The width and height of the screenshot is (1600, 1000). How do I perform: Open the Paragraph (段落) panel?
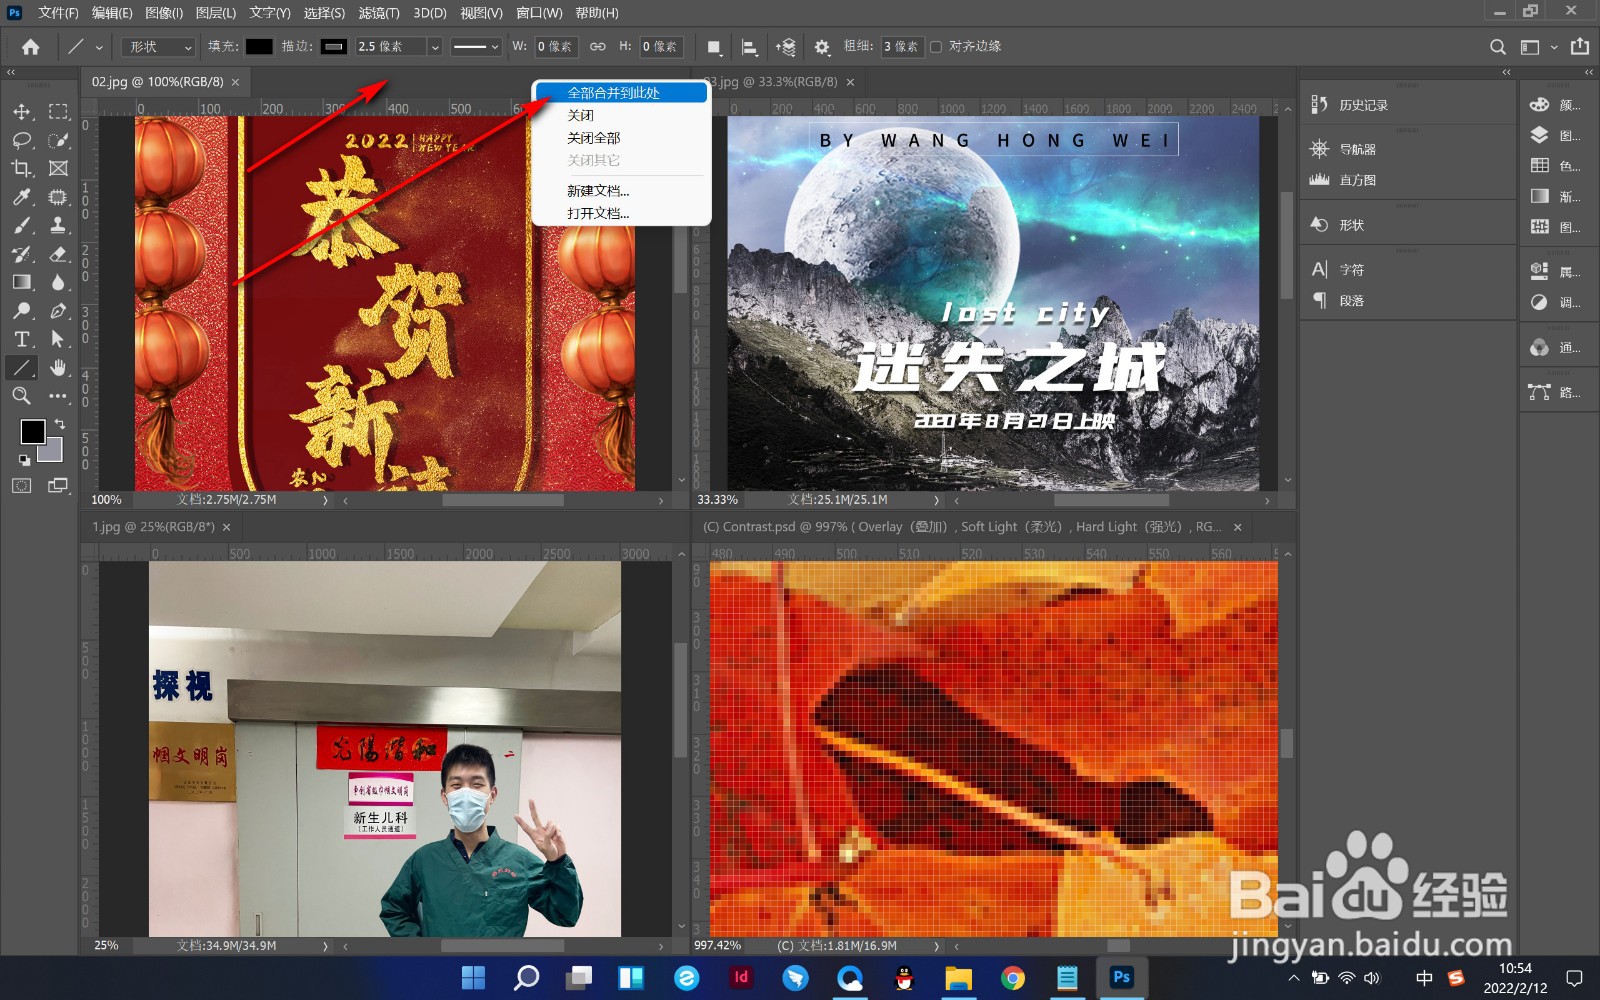coord(1337,300)
